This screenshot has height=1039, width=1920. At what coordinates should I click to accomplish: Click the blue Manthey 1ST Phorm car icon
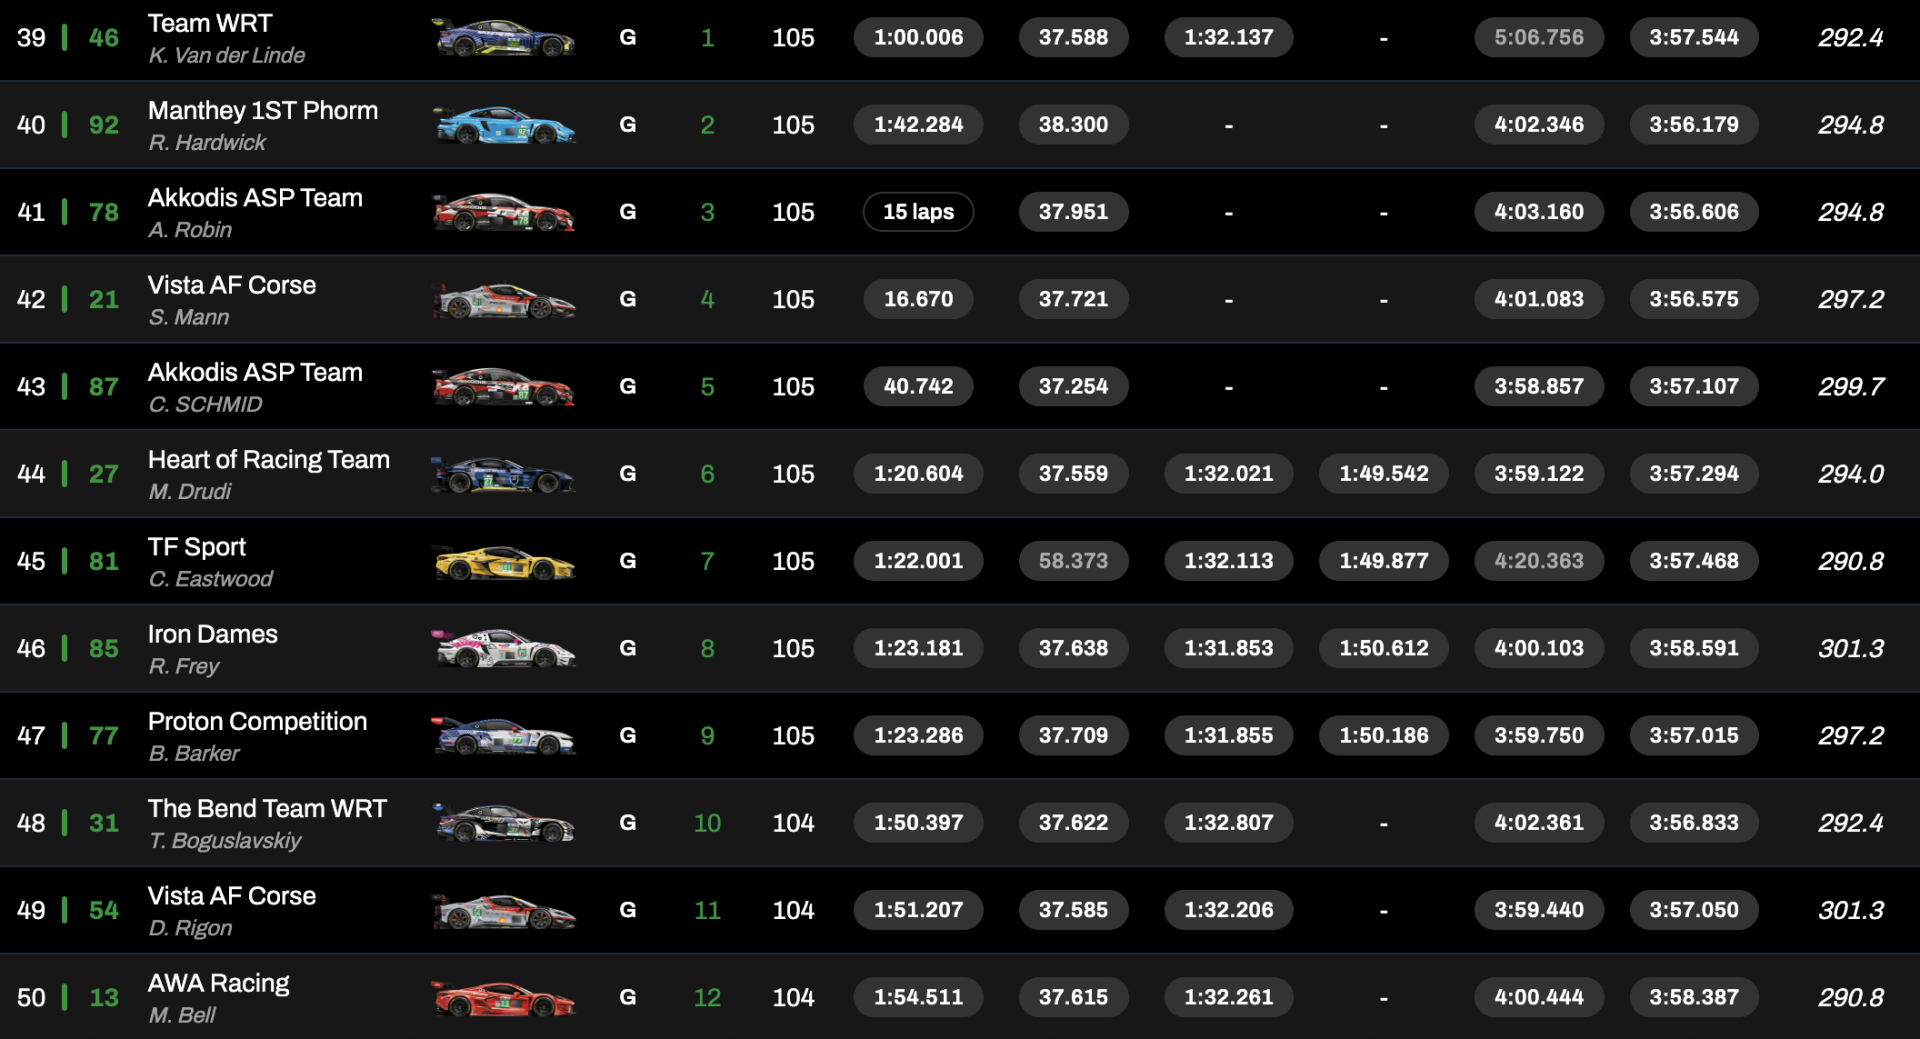pos(503,125)
